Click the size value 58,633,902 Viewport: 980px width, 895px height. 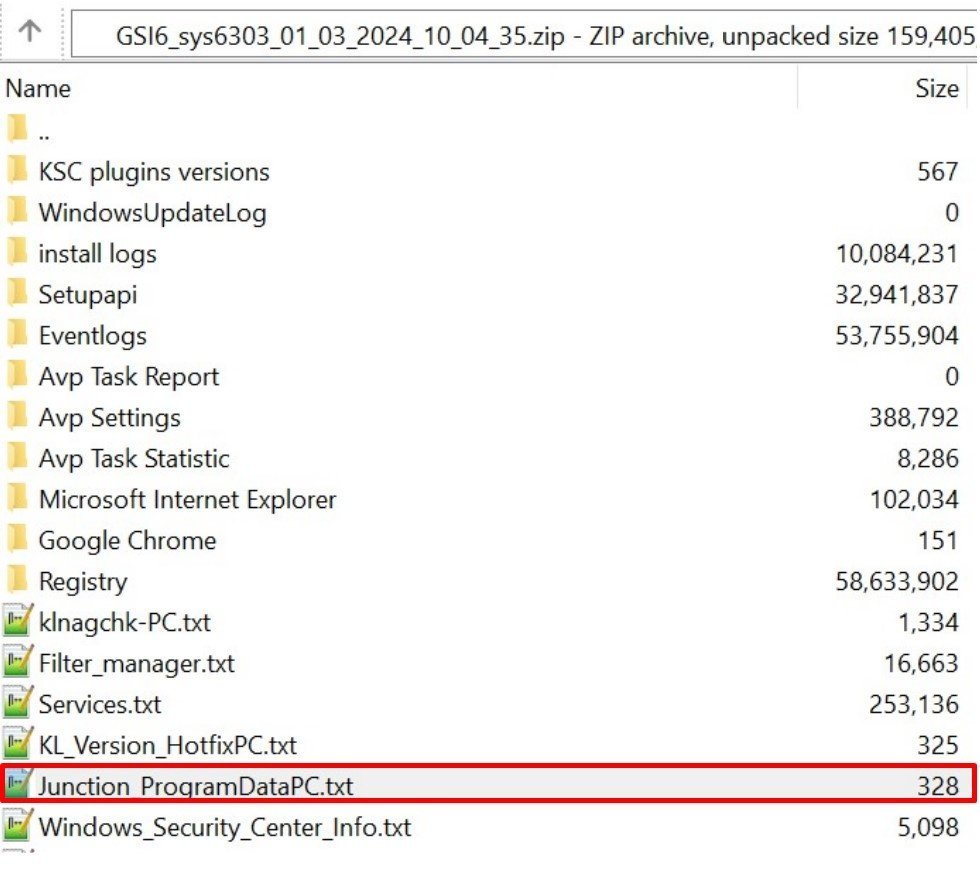click(897, 582)
